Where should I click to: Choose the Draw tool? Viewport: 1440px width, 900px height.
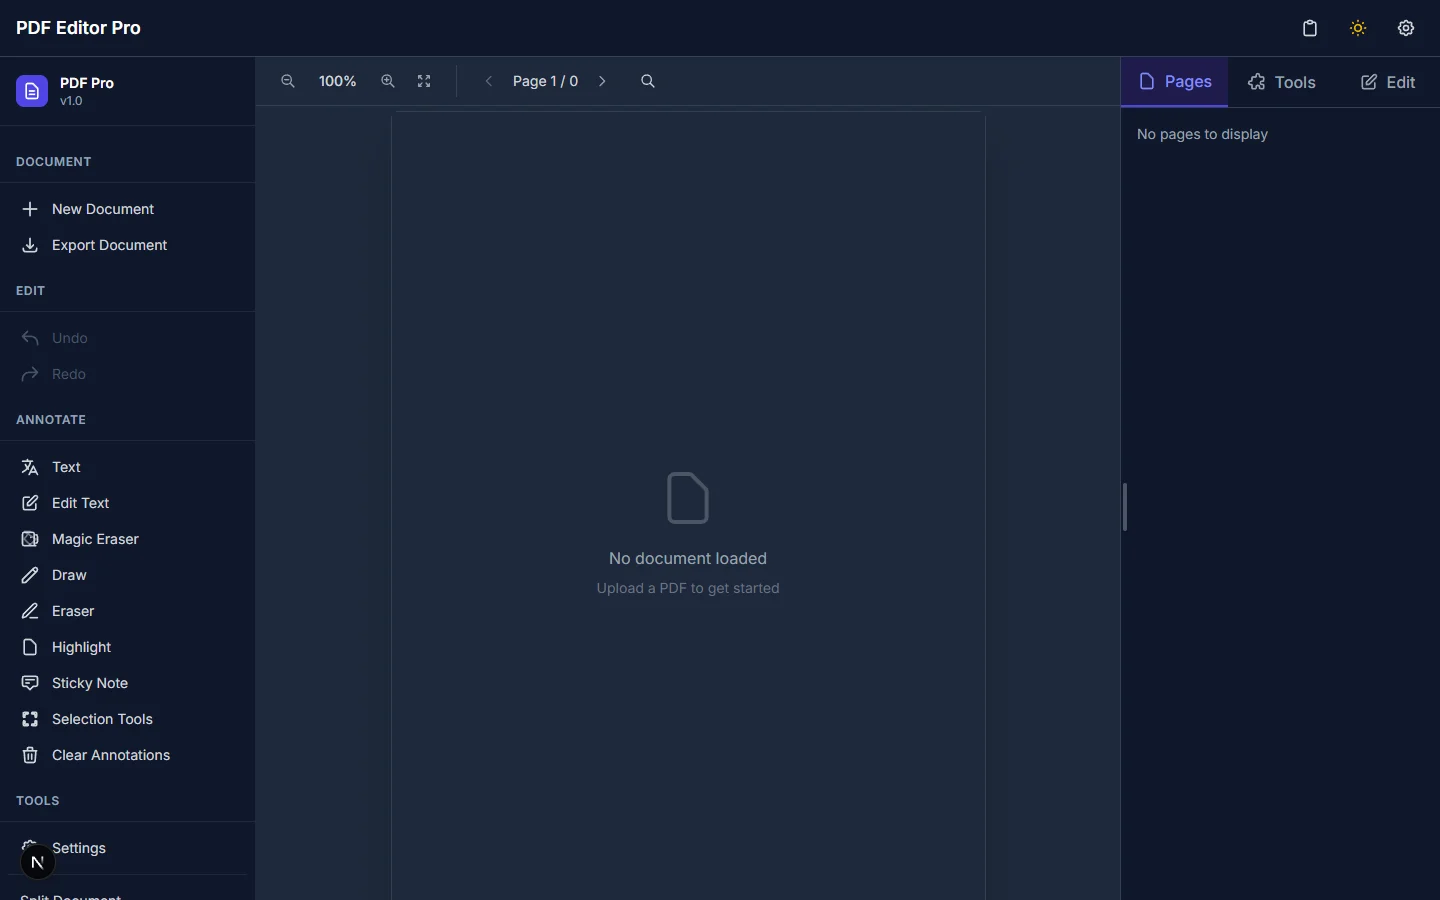coord(127,575)
